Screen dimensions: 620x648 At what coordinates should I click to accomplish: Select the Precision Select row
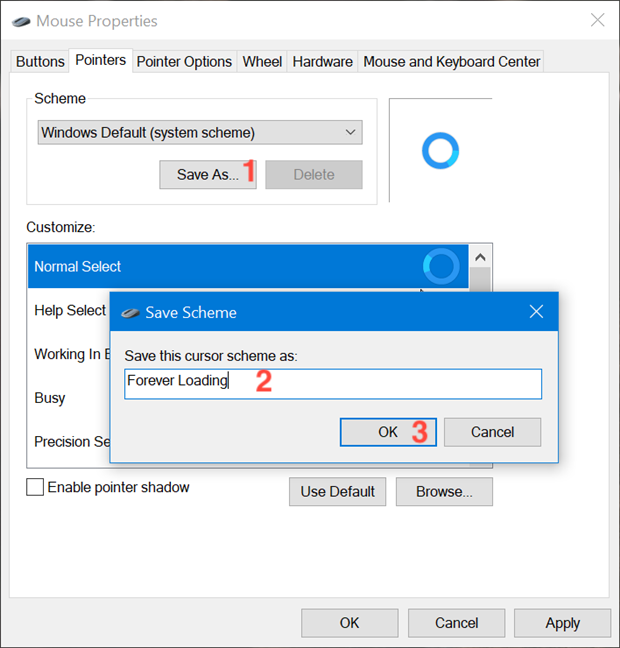click(x=69, y=442)
